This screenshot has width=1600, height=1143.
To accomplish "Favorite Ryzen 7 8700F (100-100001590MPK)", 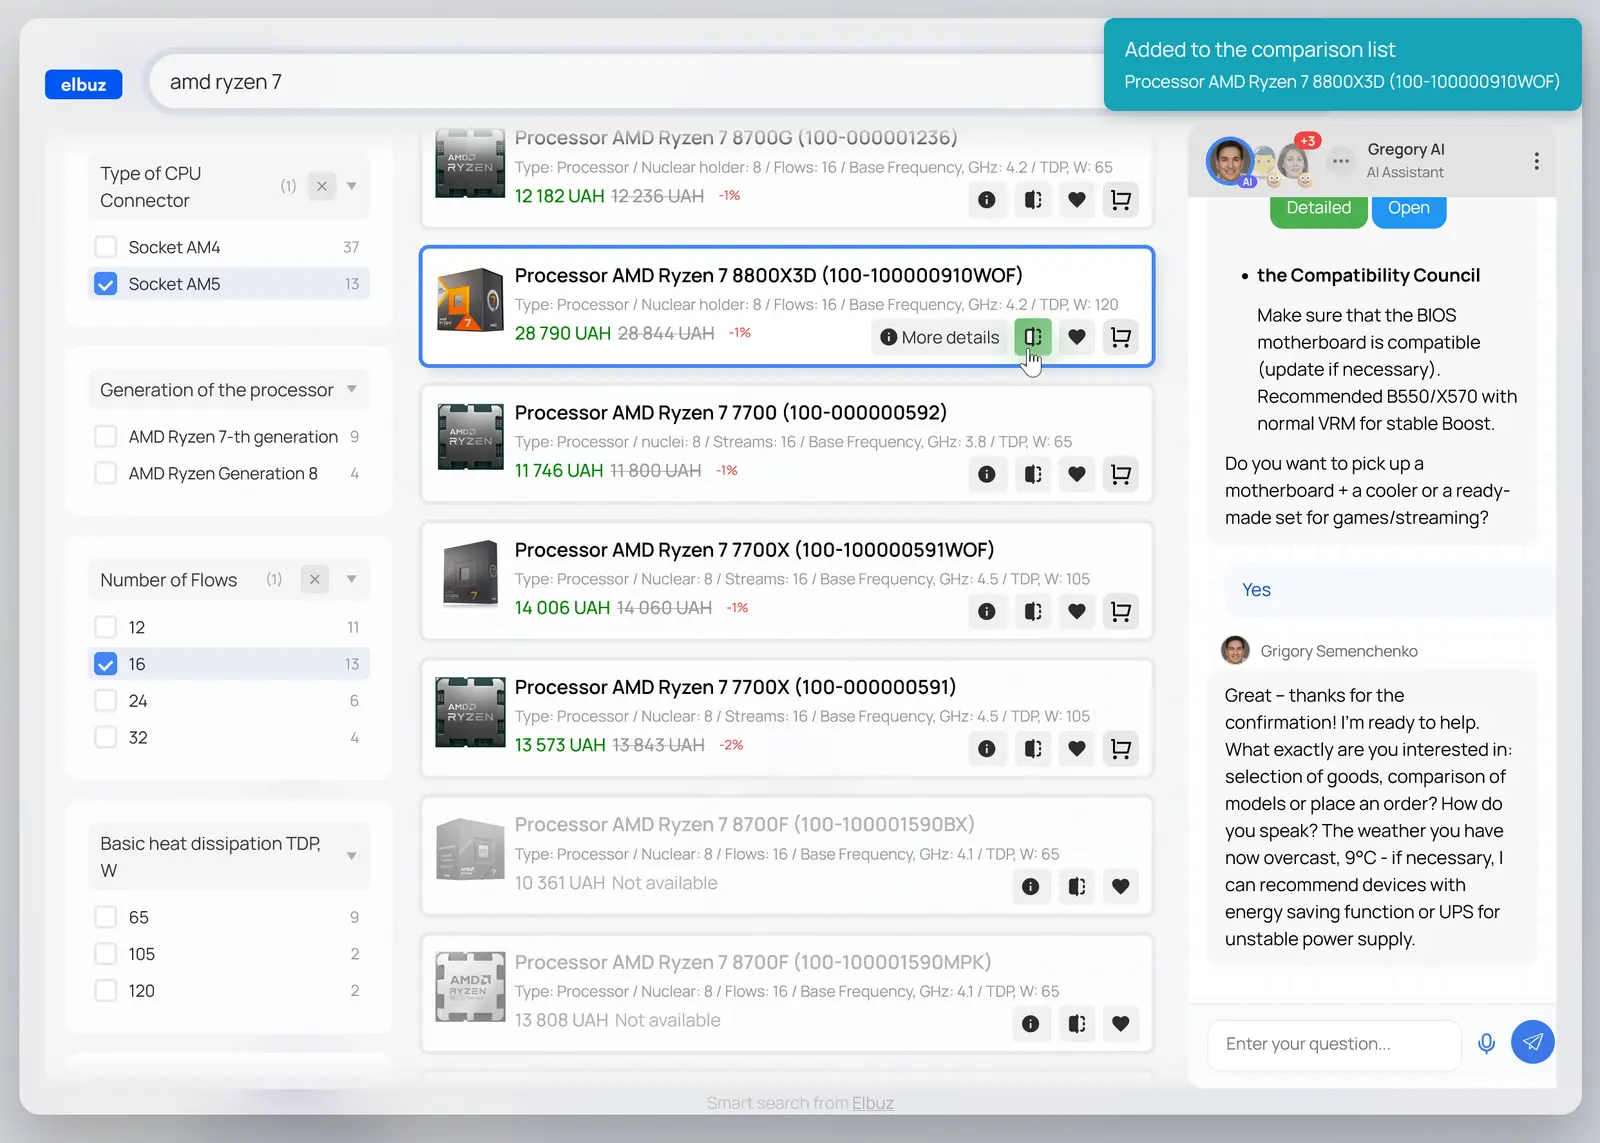I will coord(1121,1023).
